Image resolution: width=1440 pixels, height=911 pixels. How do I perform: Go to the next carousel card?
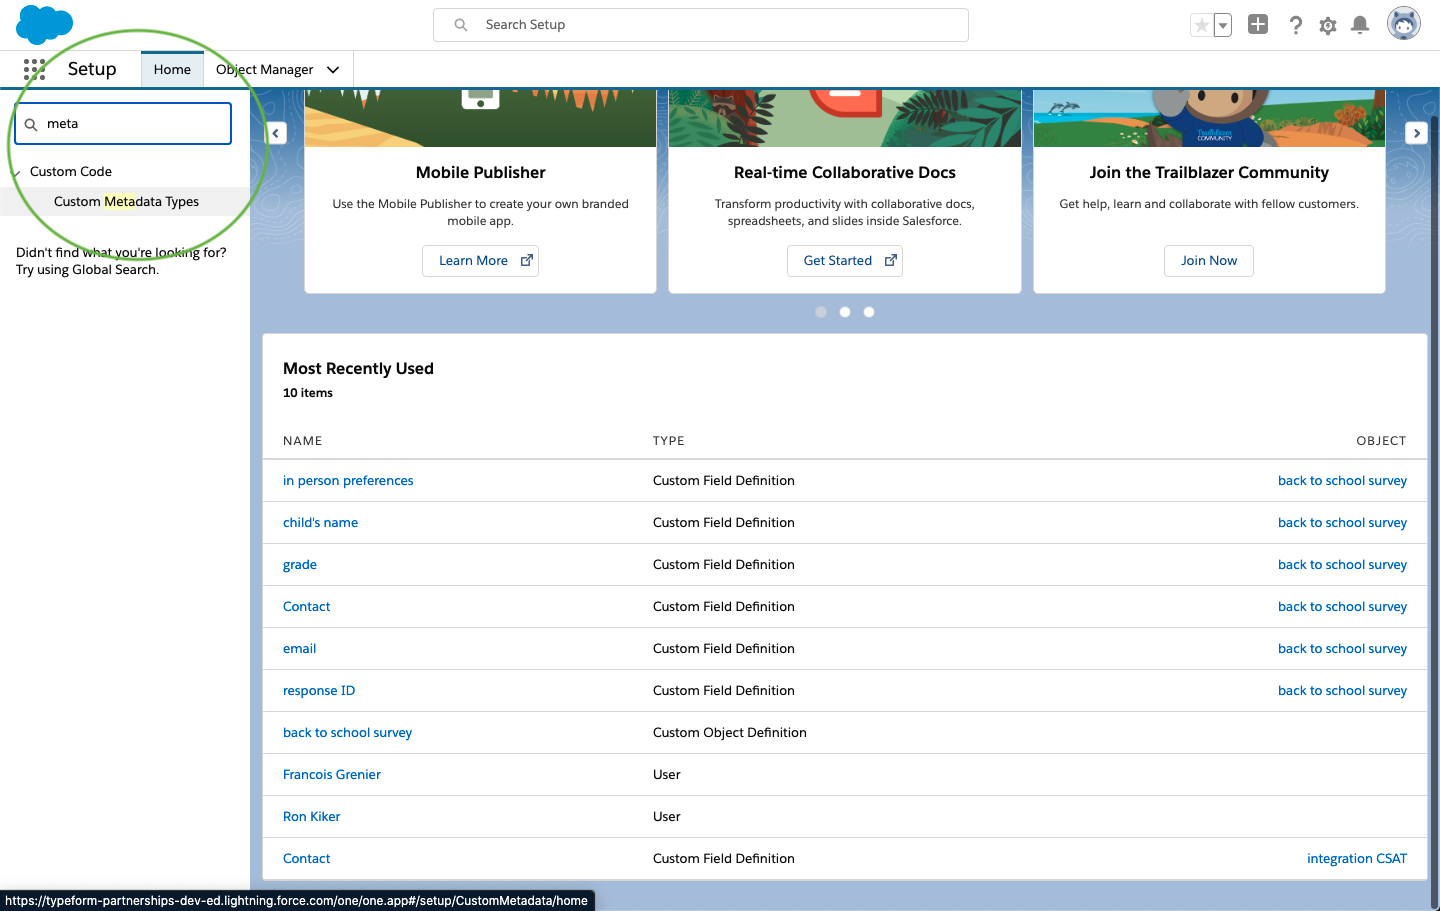(x=1416, y=133)
